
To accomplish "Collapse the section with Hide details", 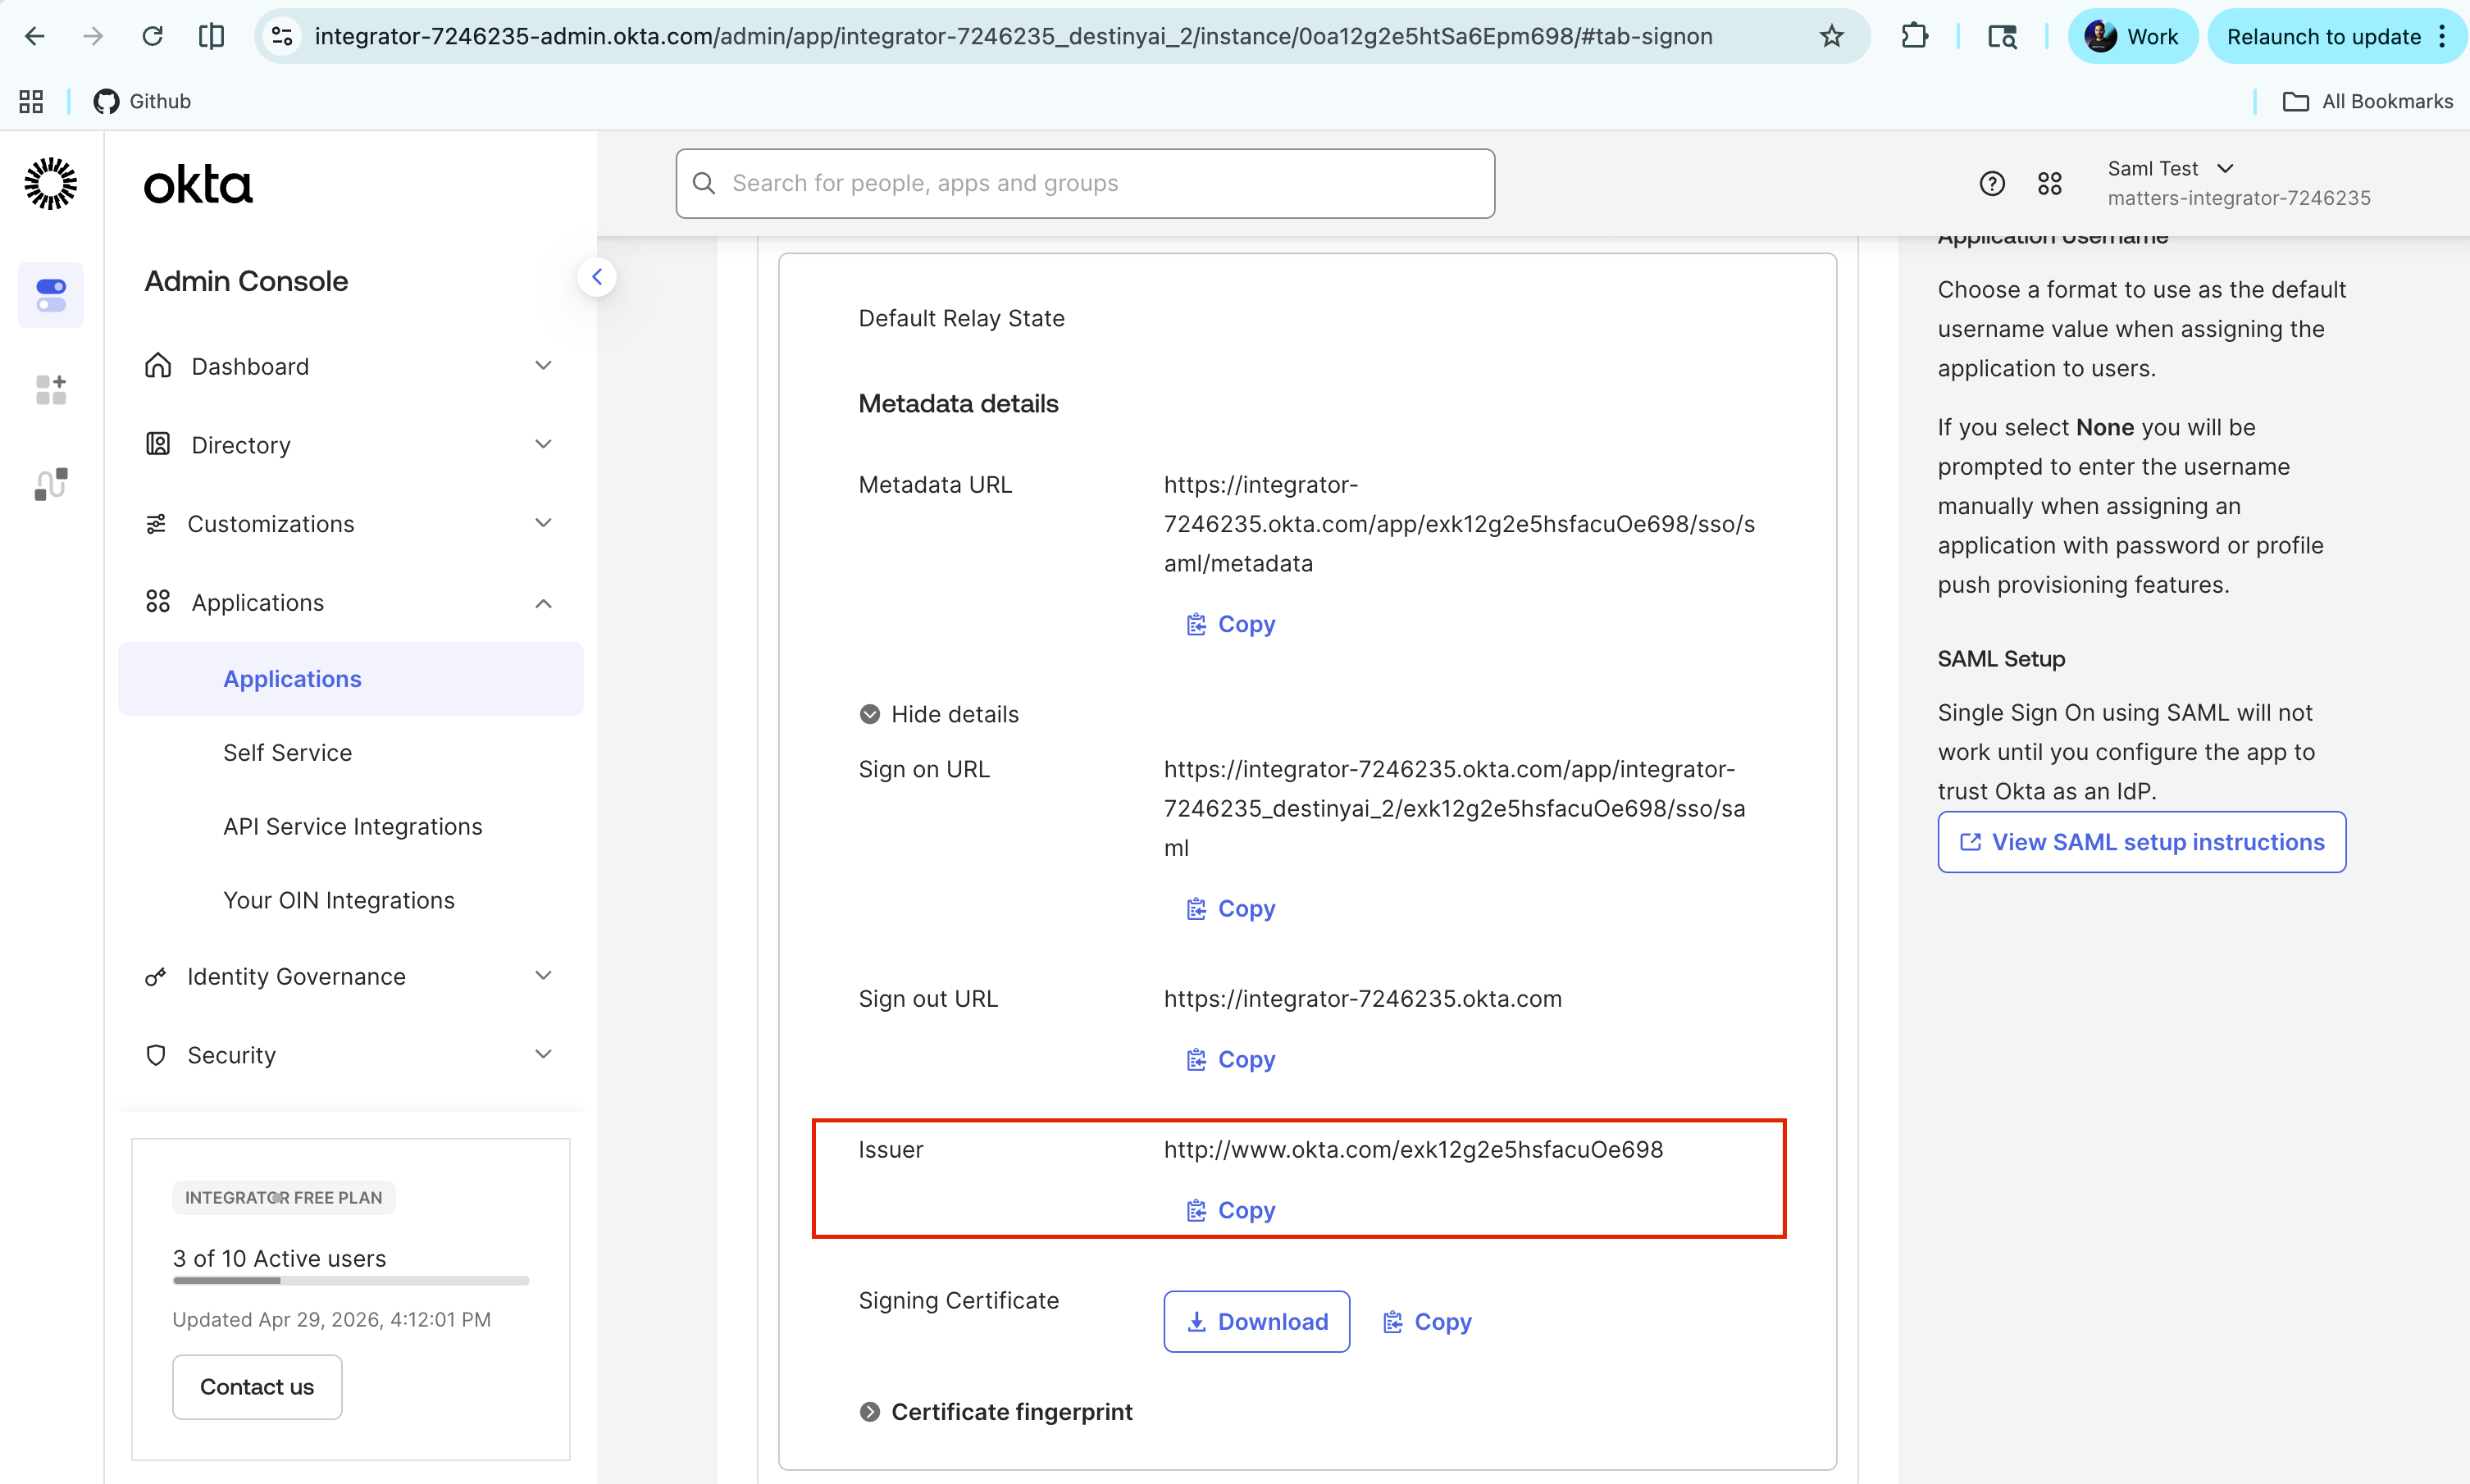I will [x=939, y=714].
